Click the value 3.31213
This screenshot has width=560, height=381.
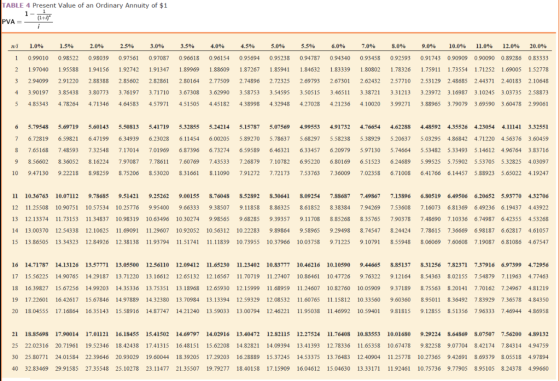tap(400, 92)
